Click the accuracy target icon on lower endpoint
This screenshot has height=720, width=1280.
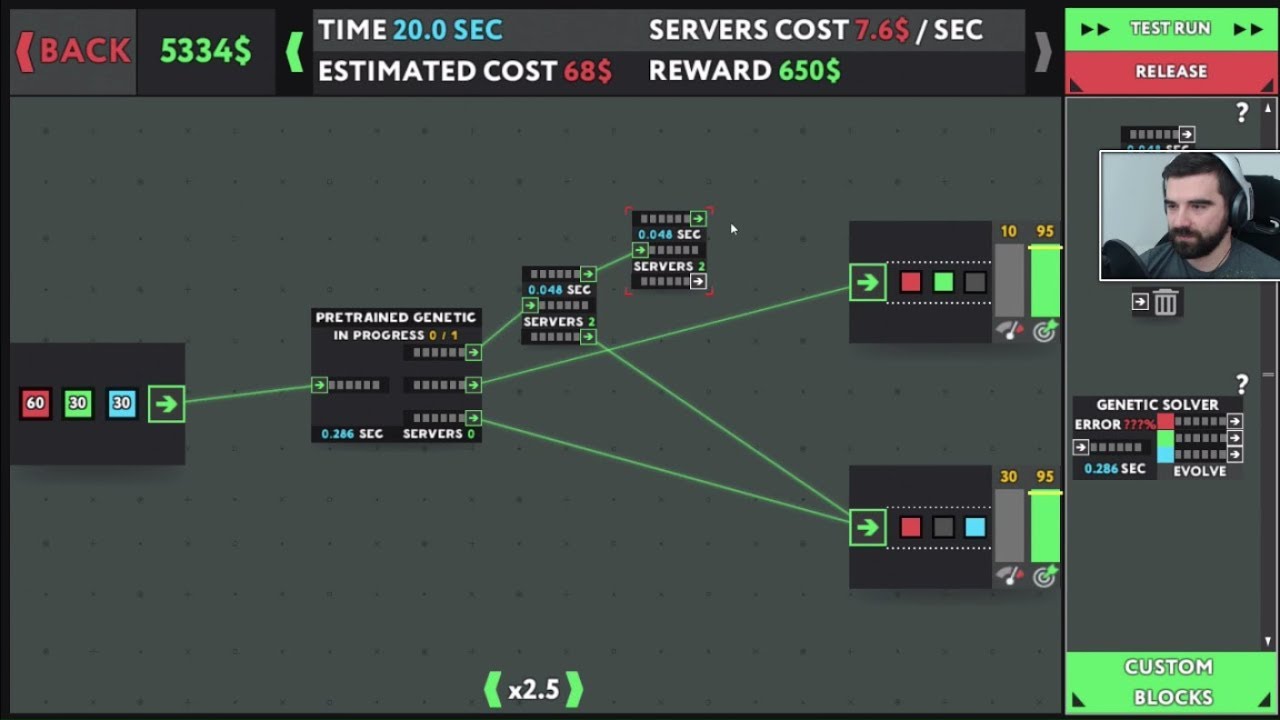point(1045,576)
